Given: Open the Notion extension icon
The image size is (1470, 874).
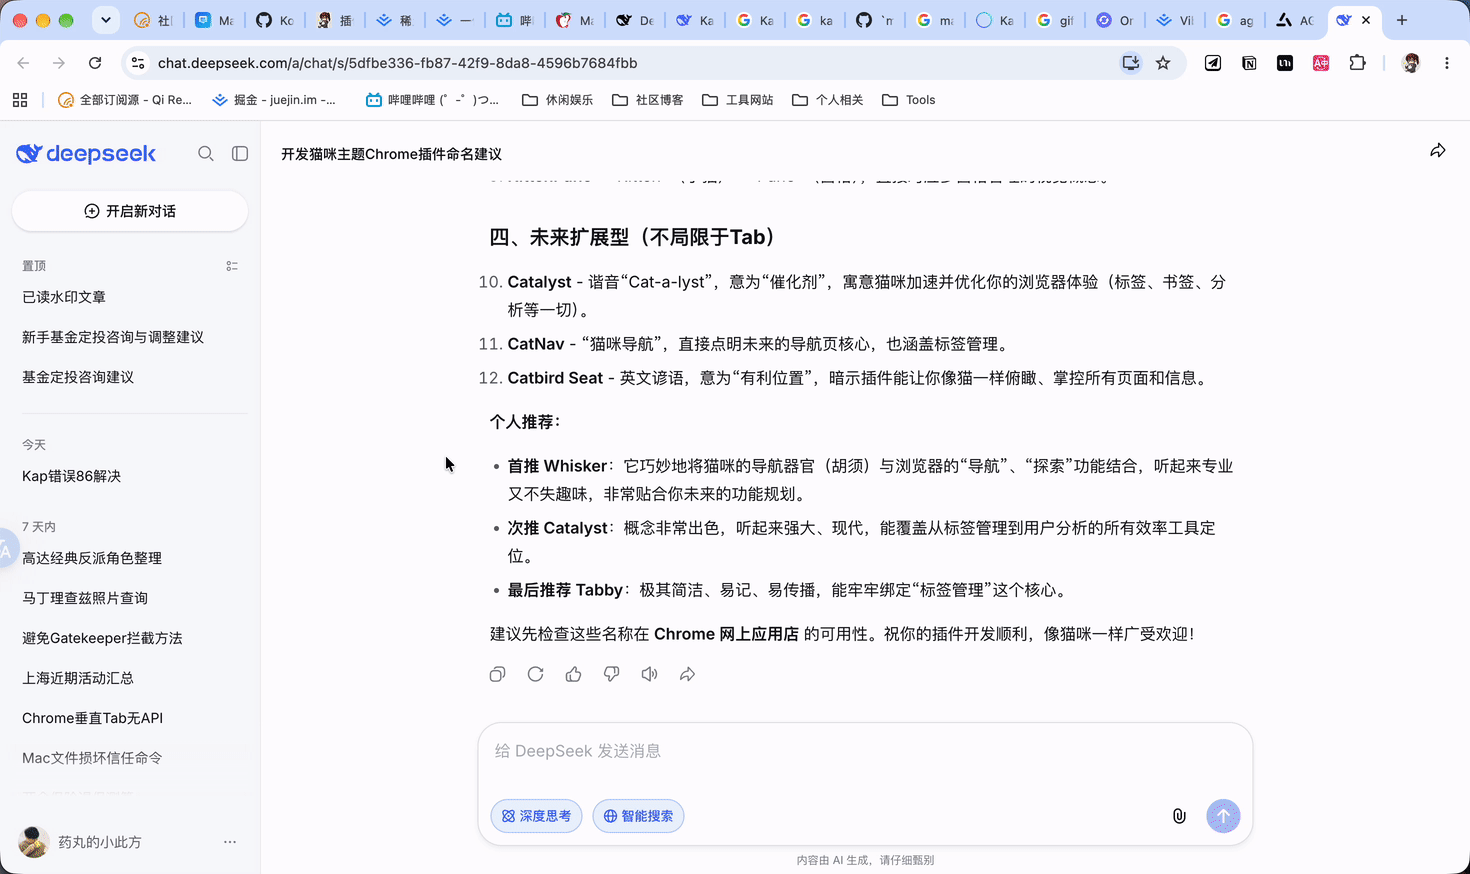Looking at the screenshot, I should [x=1249, y=63].
